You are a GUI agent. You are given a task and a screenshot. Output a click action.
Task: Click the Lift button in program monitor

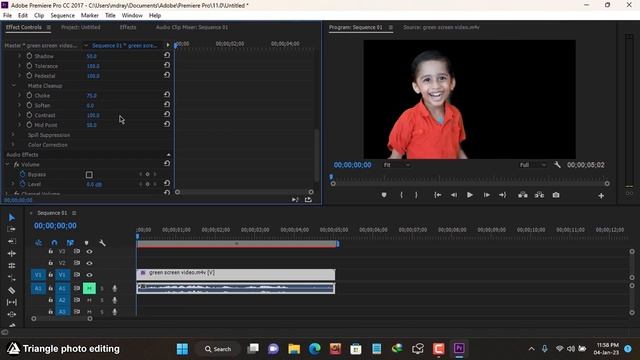522,195
